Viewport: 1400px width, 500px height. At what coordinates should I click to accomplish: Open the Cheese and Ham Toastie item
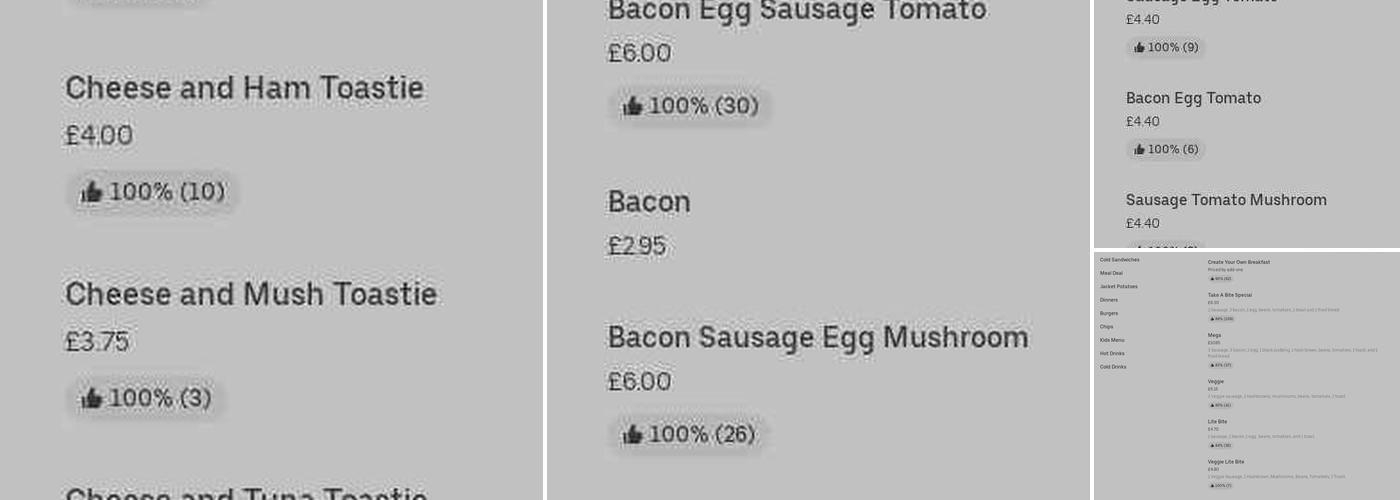[x=244, y=88]
